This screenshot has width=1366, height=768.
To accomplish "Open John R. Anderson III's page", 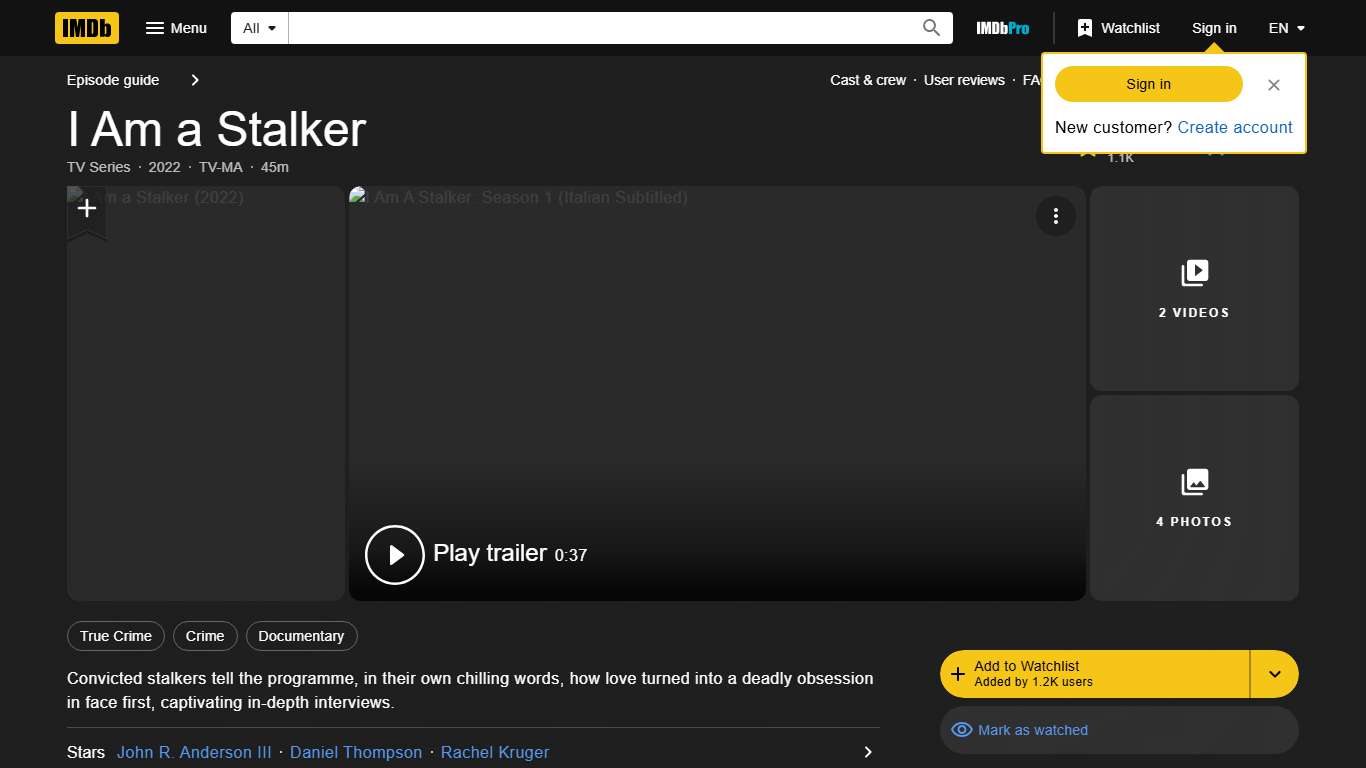I will 193,752.
